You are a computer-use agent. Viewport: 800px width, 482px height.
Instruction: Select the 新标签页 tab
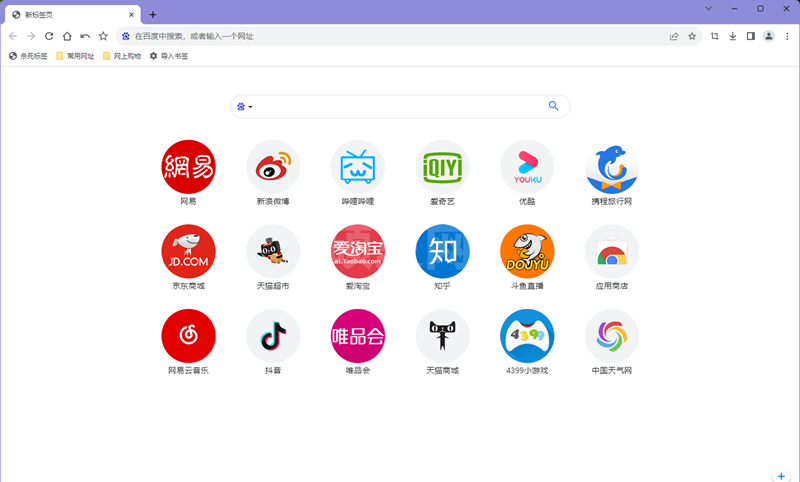click(x=73, y=15)
